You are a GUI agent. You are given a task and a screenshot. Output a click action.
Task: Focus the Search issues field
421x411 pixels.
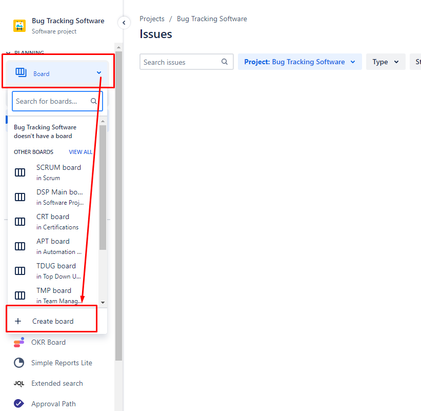186,62
